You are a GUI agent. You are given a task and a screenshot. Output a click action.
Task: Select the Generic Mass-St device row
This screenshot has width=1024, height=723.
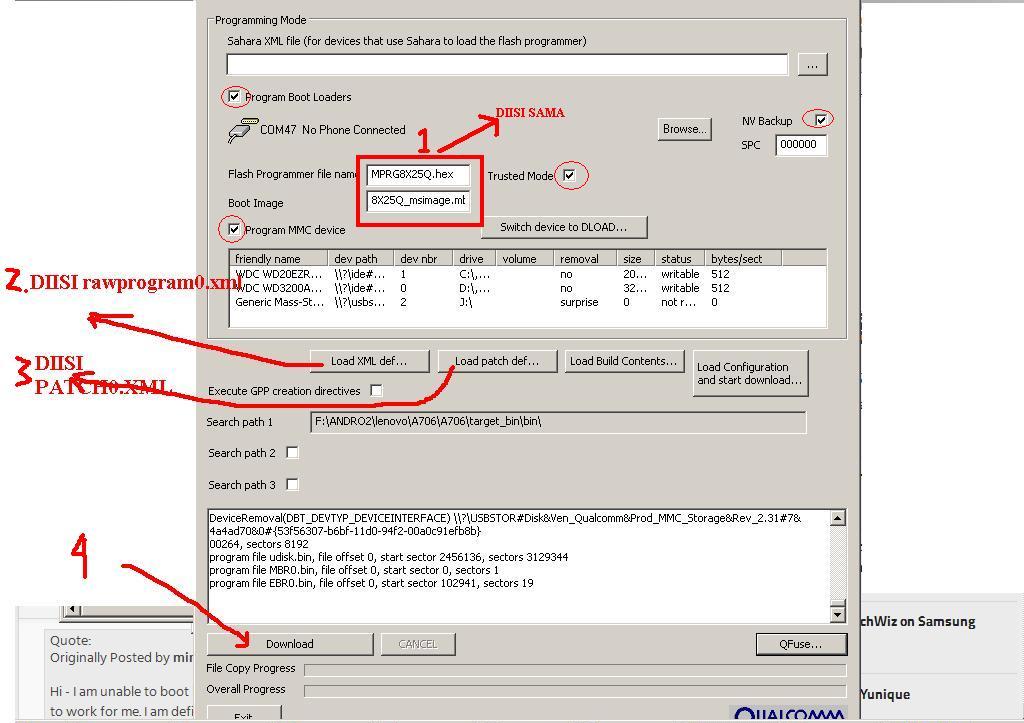pos(528,302)
